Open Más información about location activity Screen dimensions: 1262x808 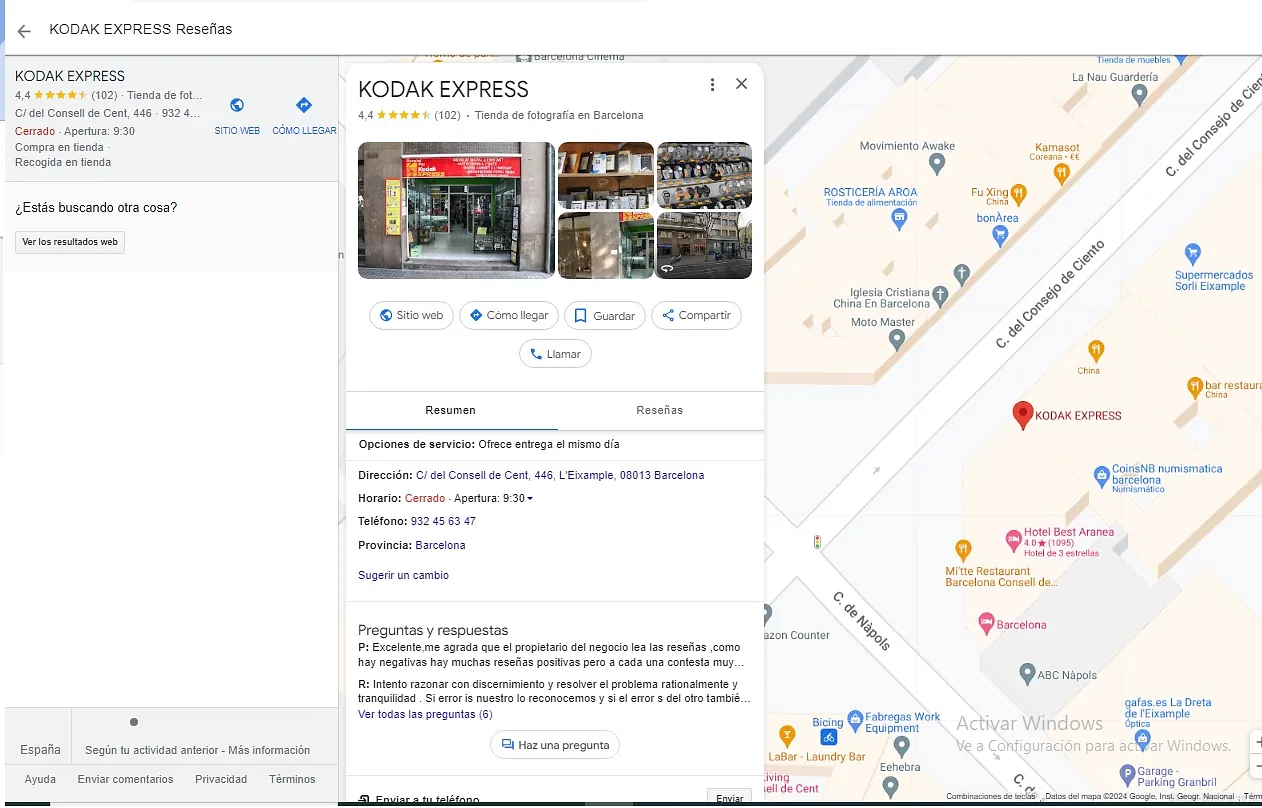coord(269,750)
